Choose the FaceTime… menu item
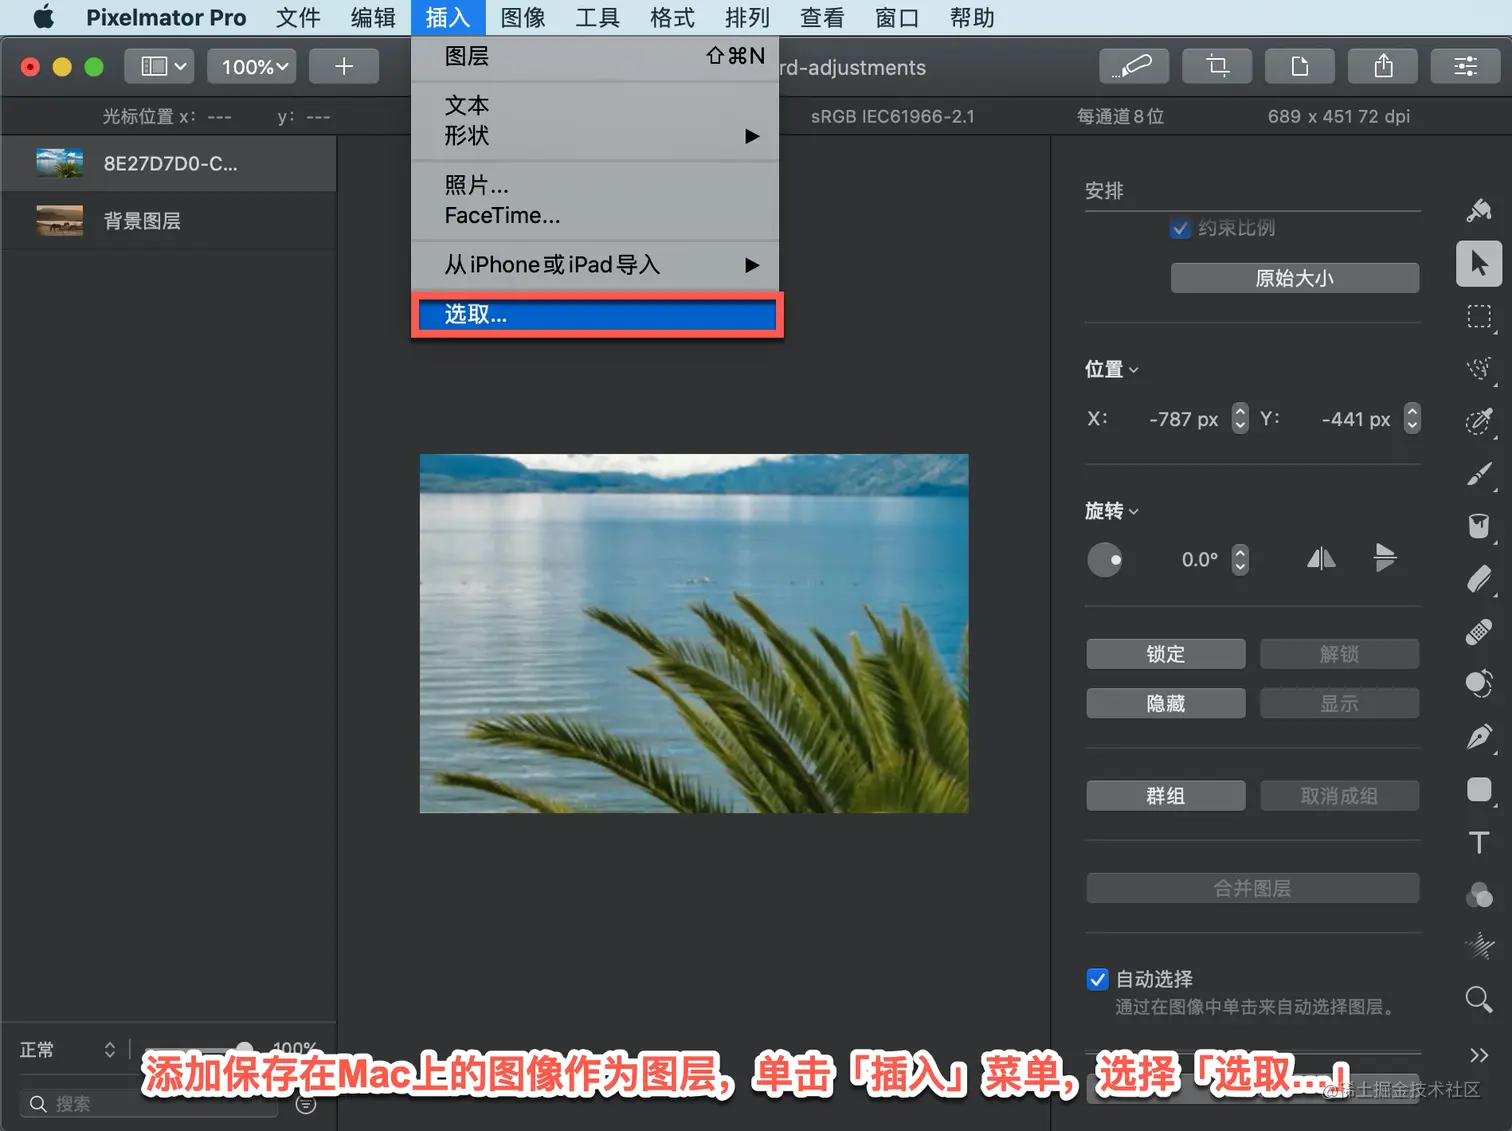Image resolution: width=1512 pixels, height=1131 pixels. (x=595, y=215)
